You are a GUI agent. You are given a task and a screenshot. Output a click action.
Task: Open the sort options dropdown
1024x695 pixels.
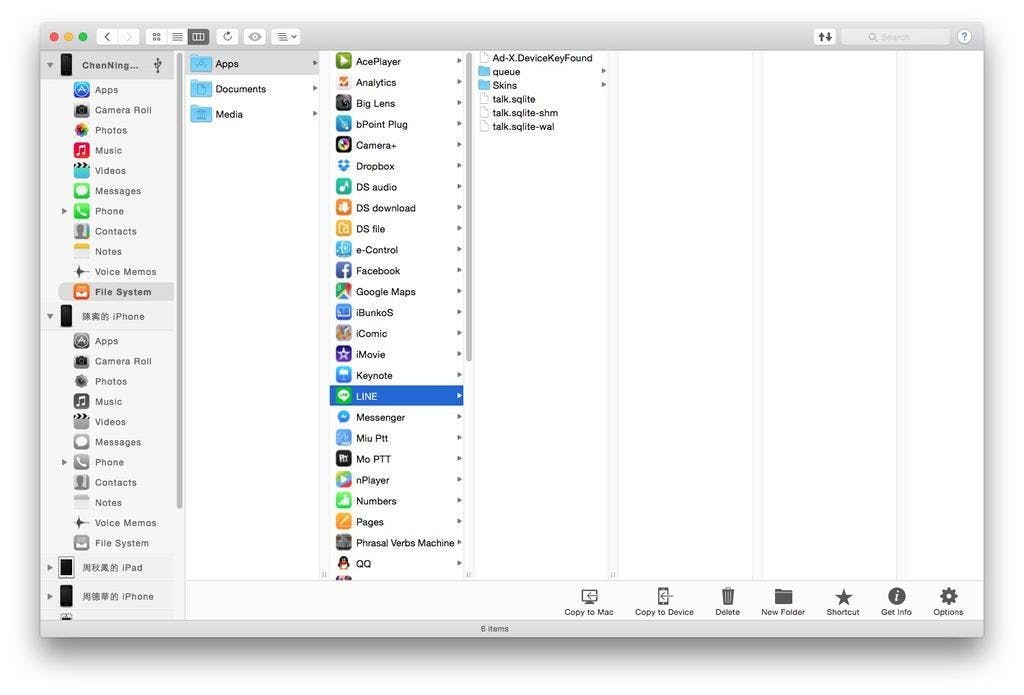[287, 37]
